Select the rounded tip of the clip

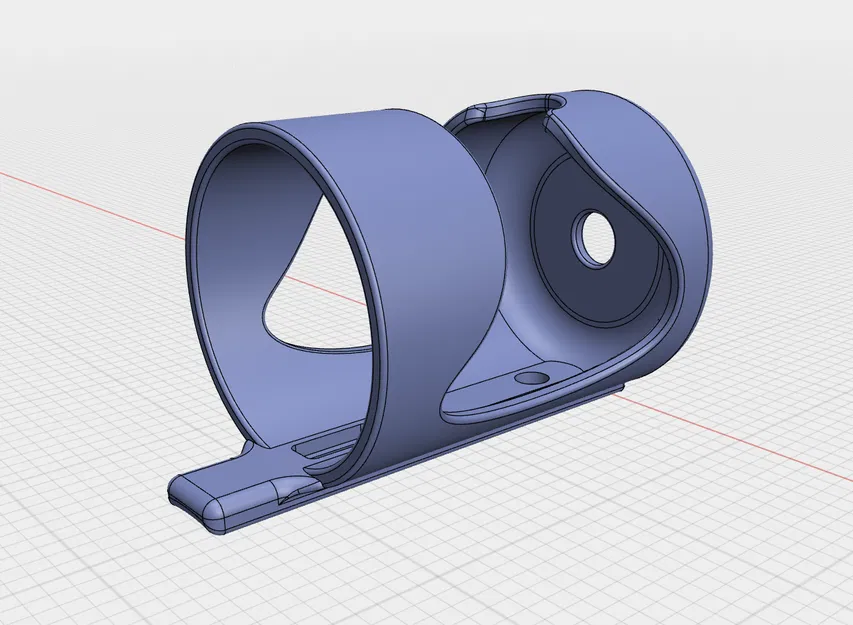coord(195,500)
